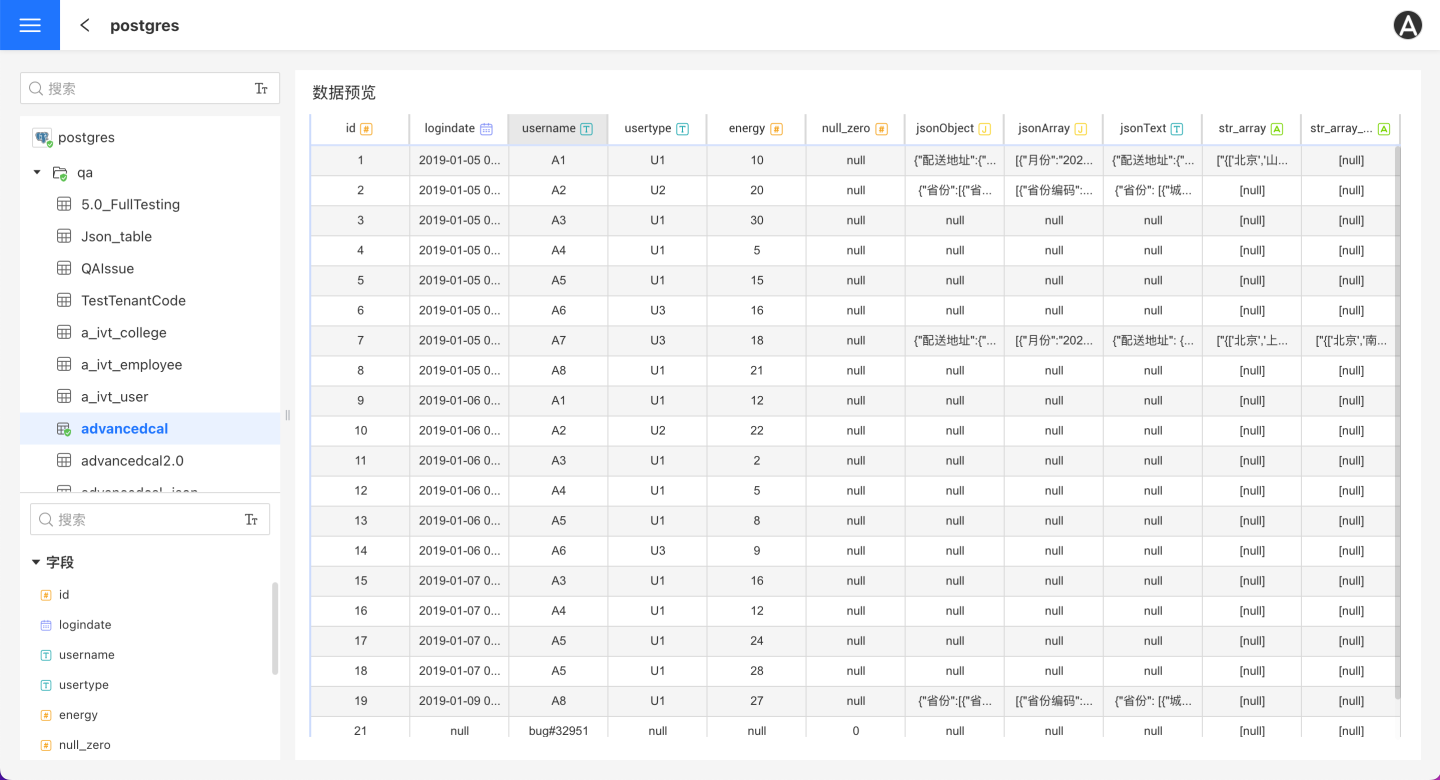Click the number type icon on energy column
Image resolution: width=1440 pixels, height=780 pixels.
point(777,129)
